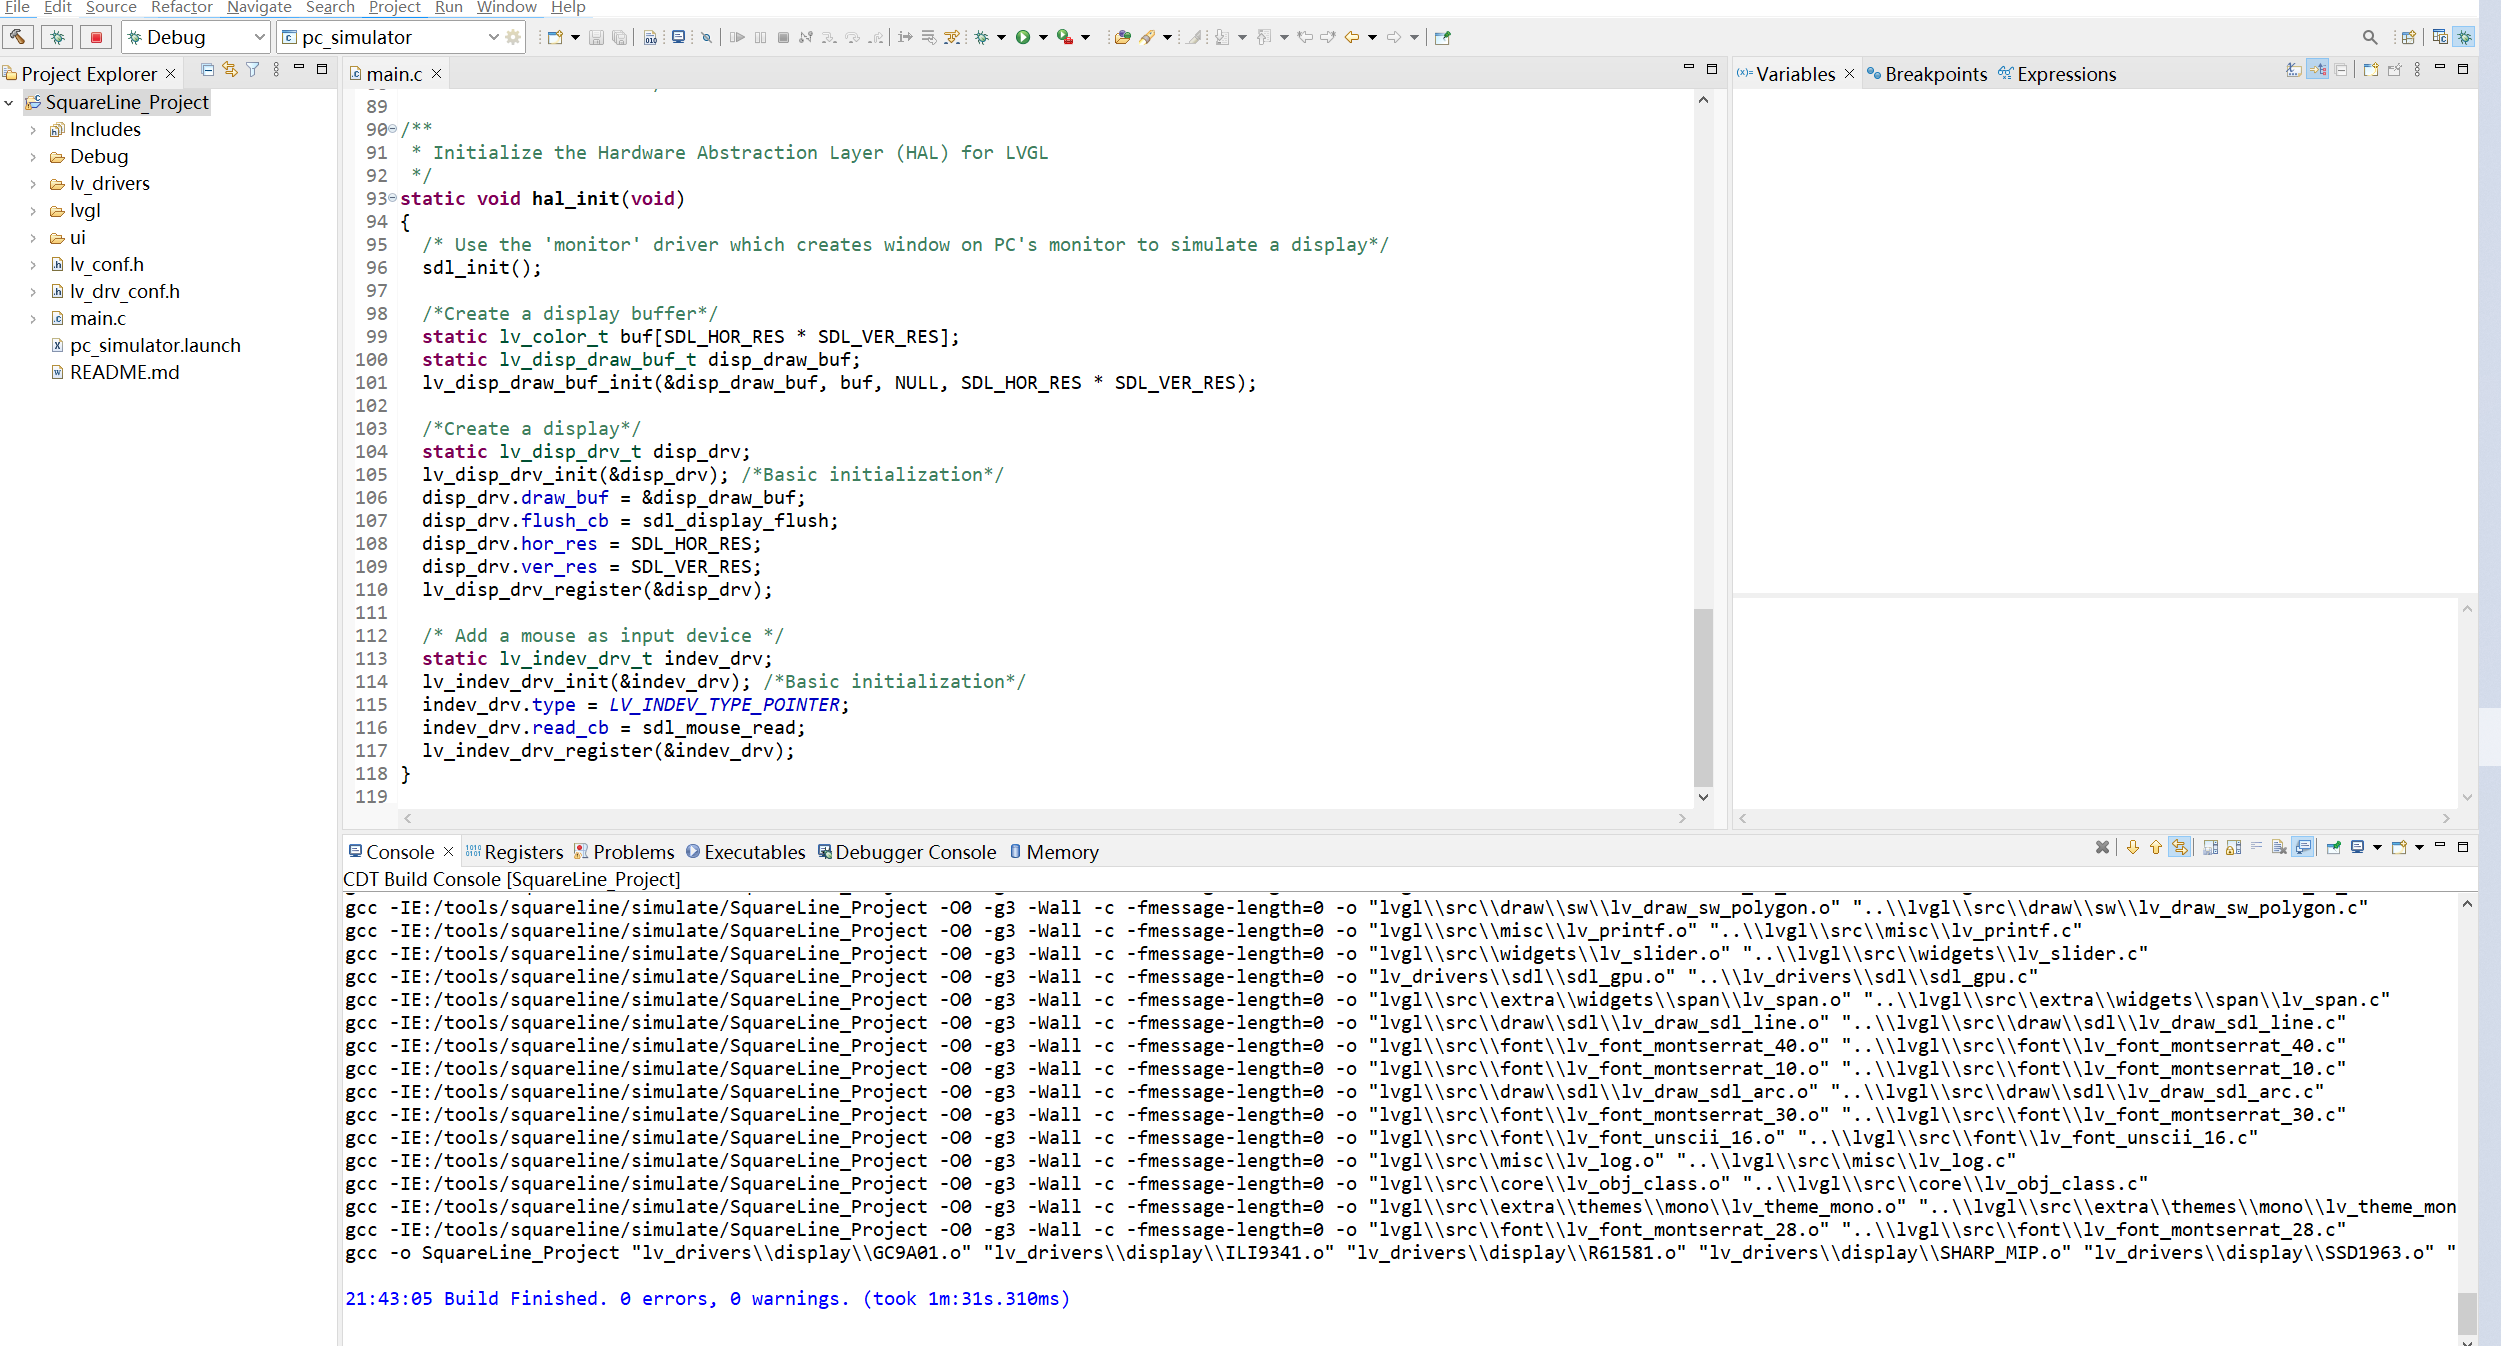Click the red Stop launch button

click(x=96, y=37)
